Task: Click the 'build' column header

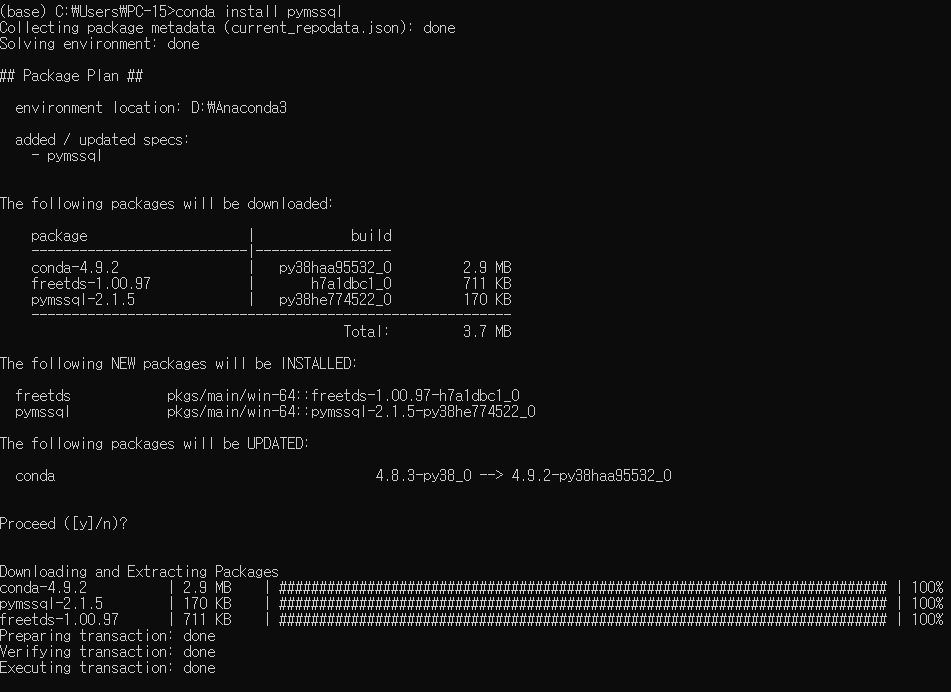Action: [x=371, y=235]
